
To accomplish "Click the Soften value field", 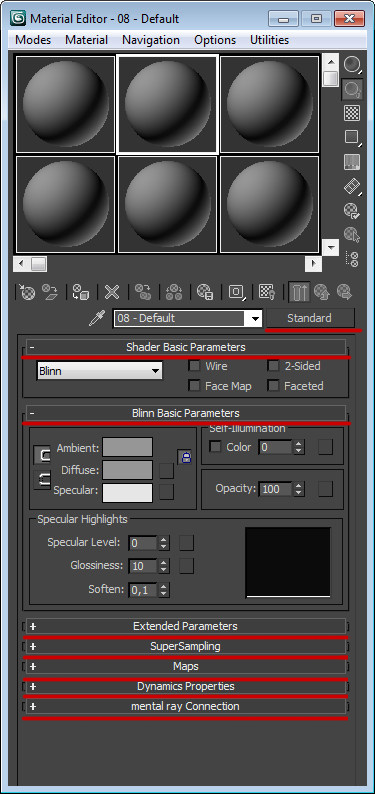I will [143, 589].
